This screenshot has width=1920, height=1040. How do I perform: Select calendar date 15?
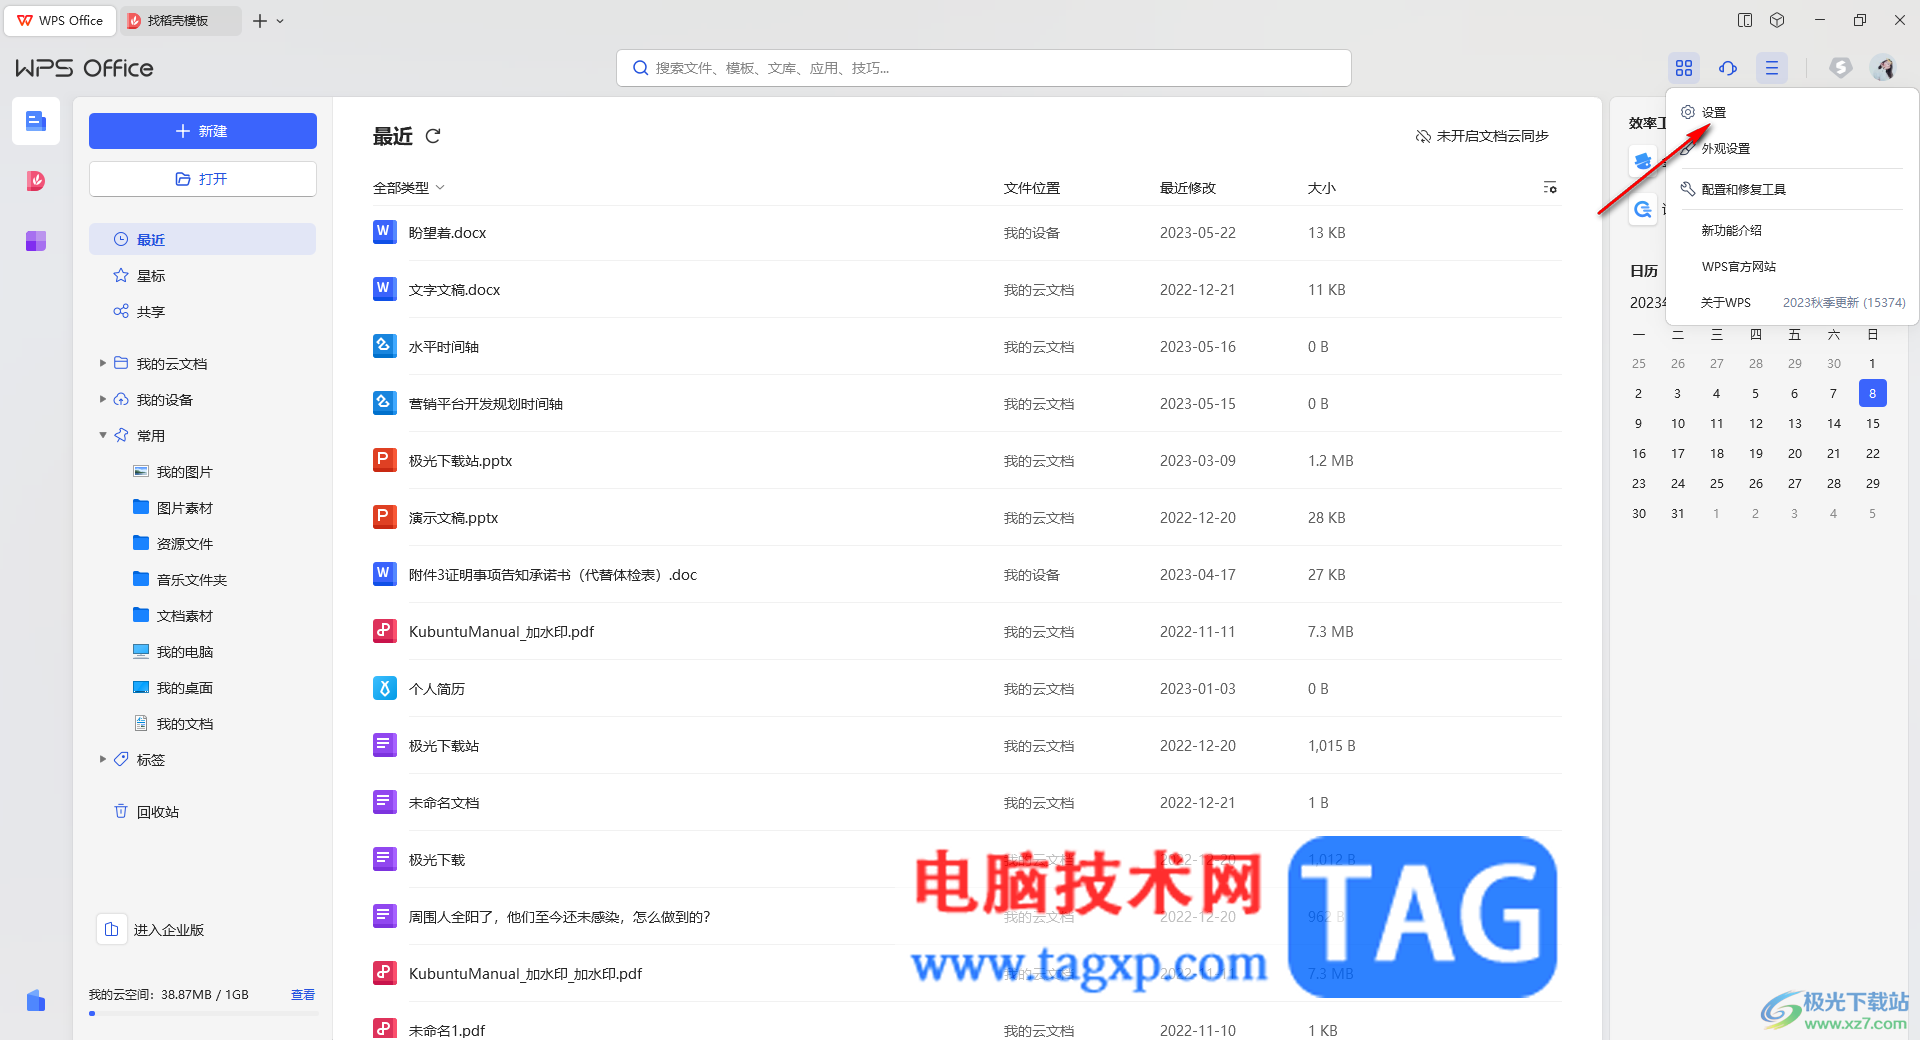coord(1873,423)
